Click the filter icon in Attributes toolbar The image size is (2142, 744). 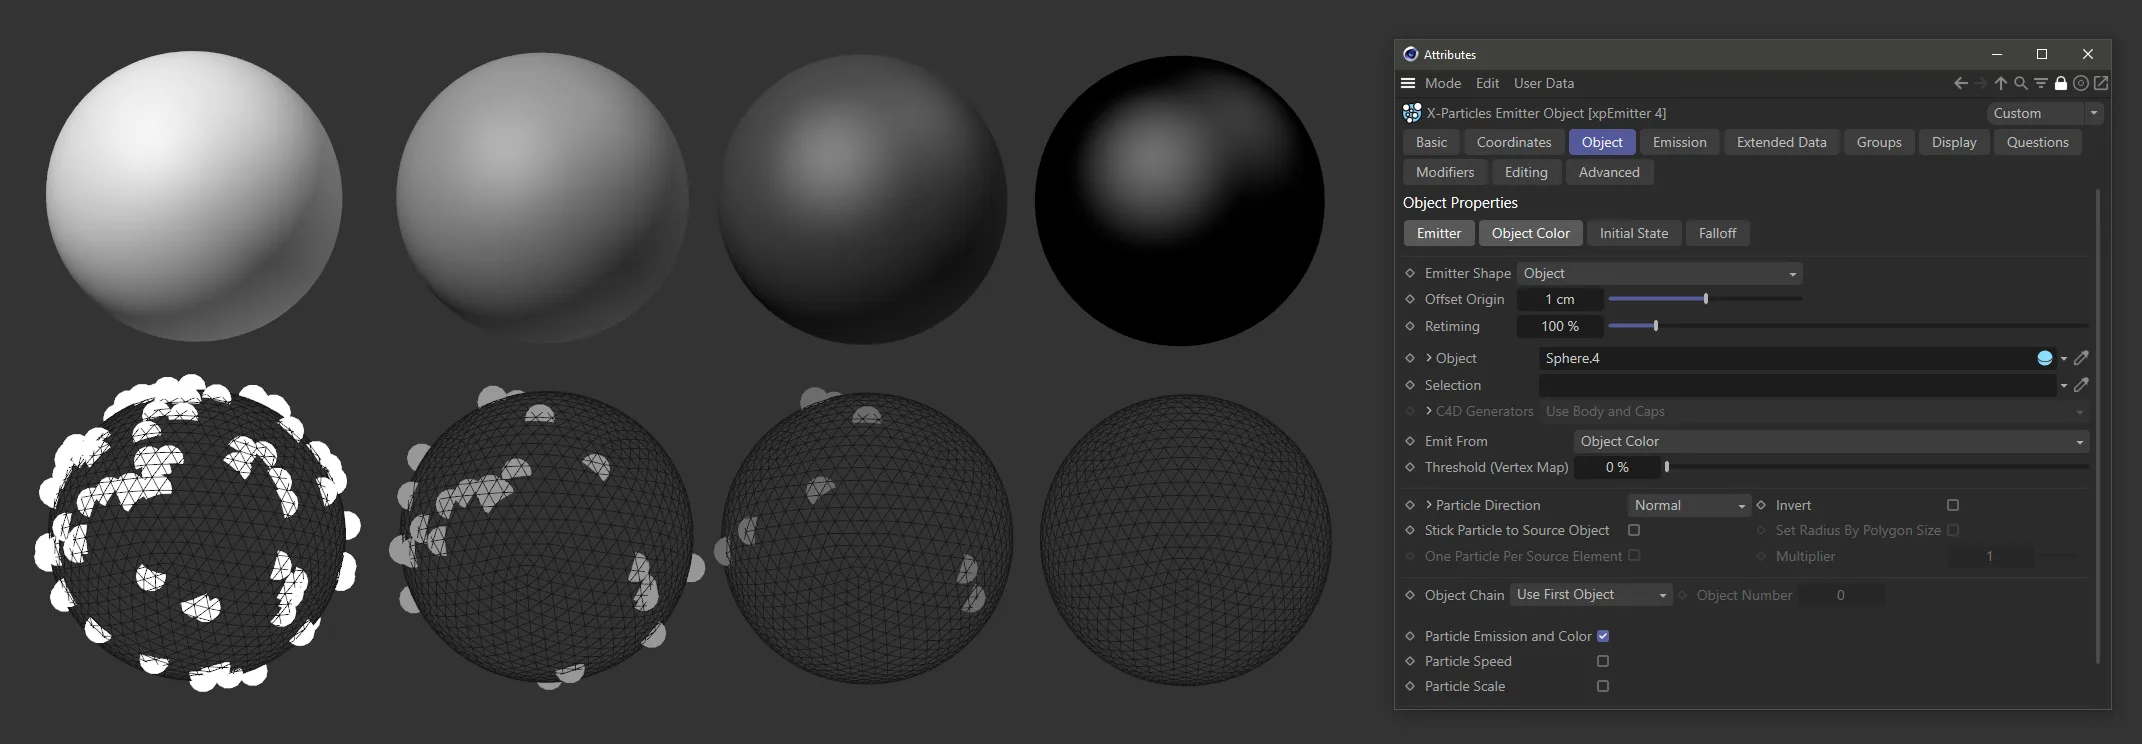click(2041, 83)
